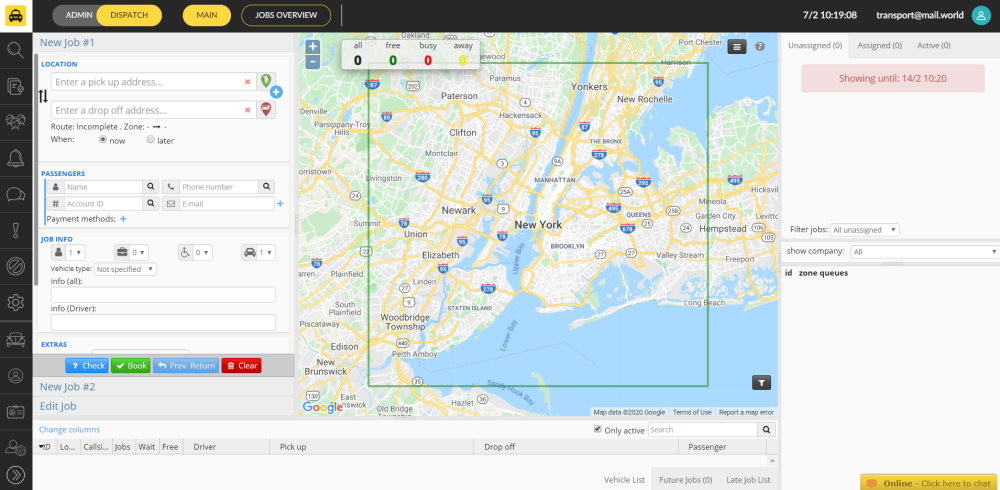1000x490 pixels.
Task: Clear the pick up address field
Action: coord(247,82)
